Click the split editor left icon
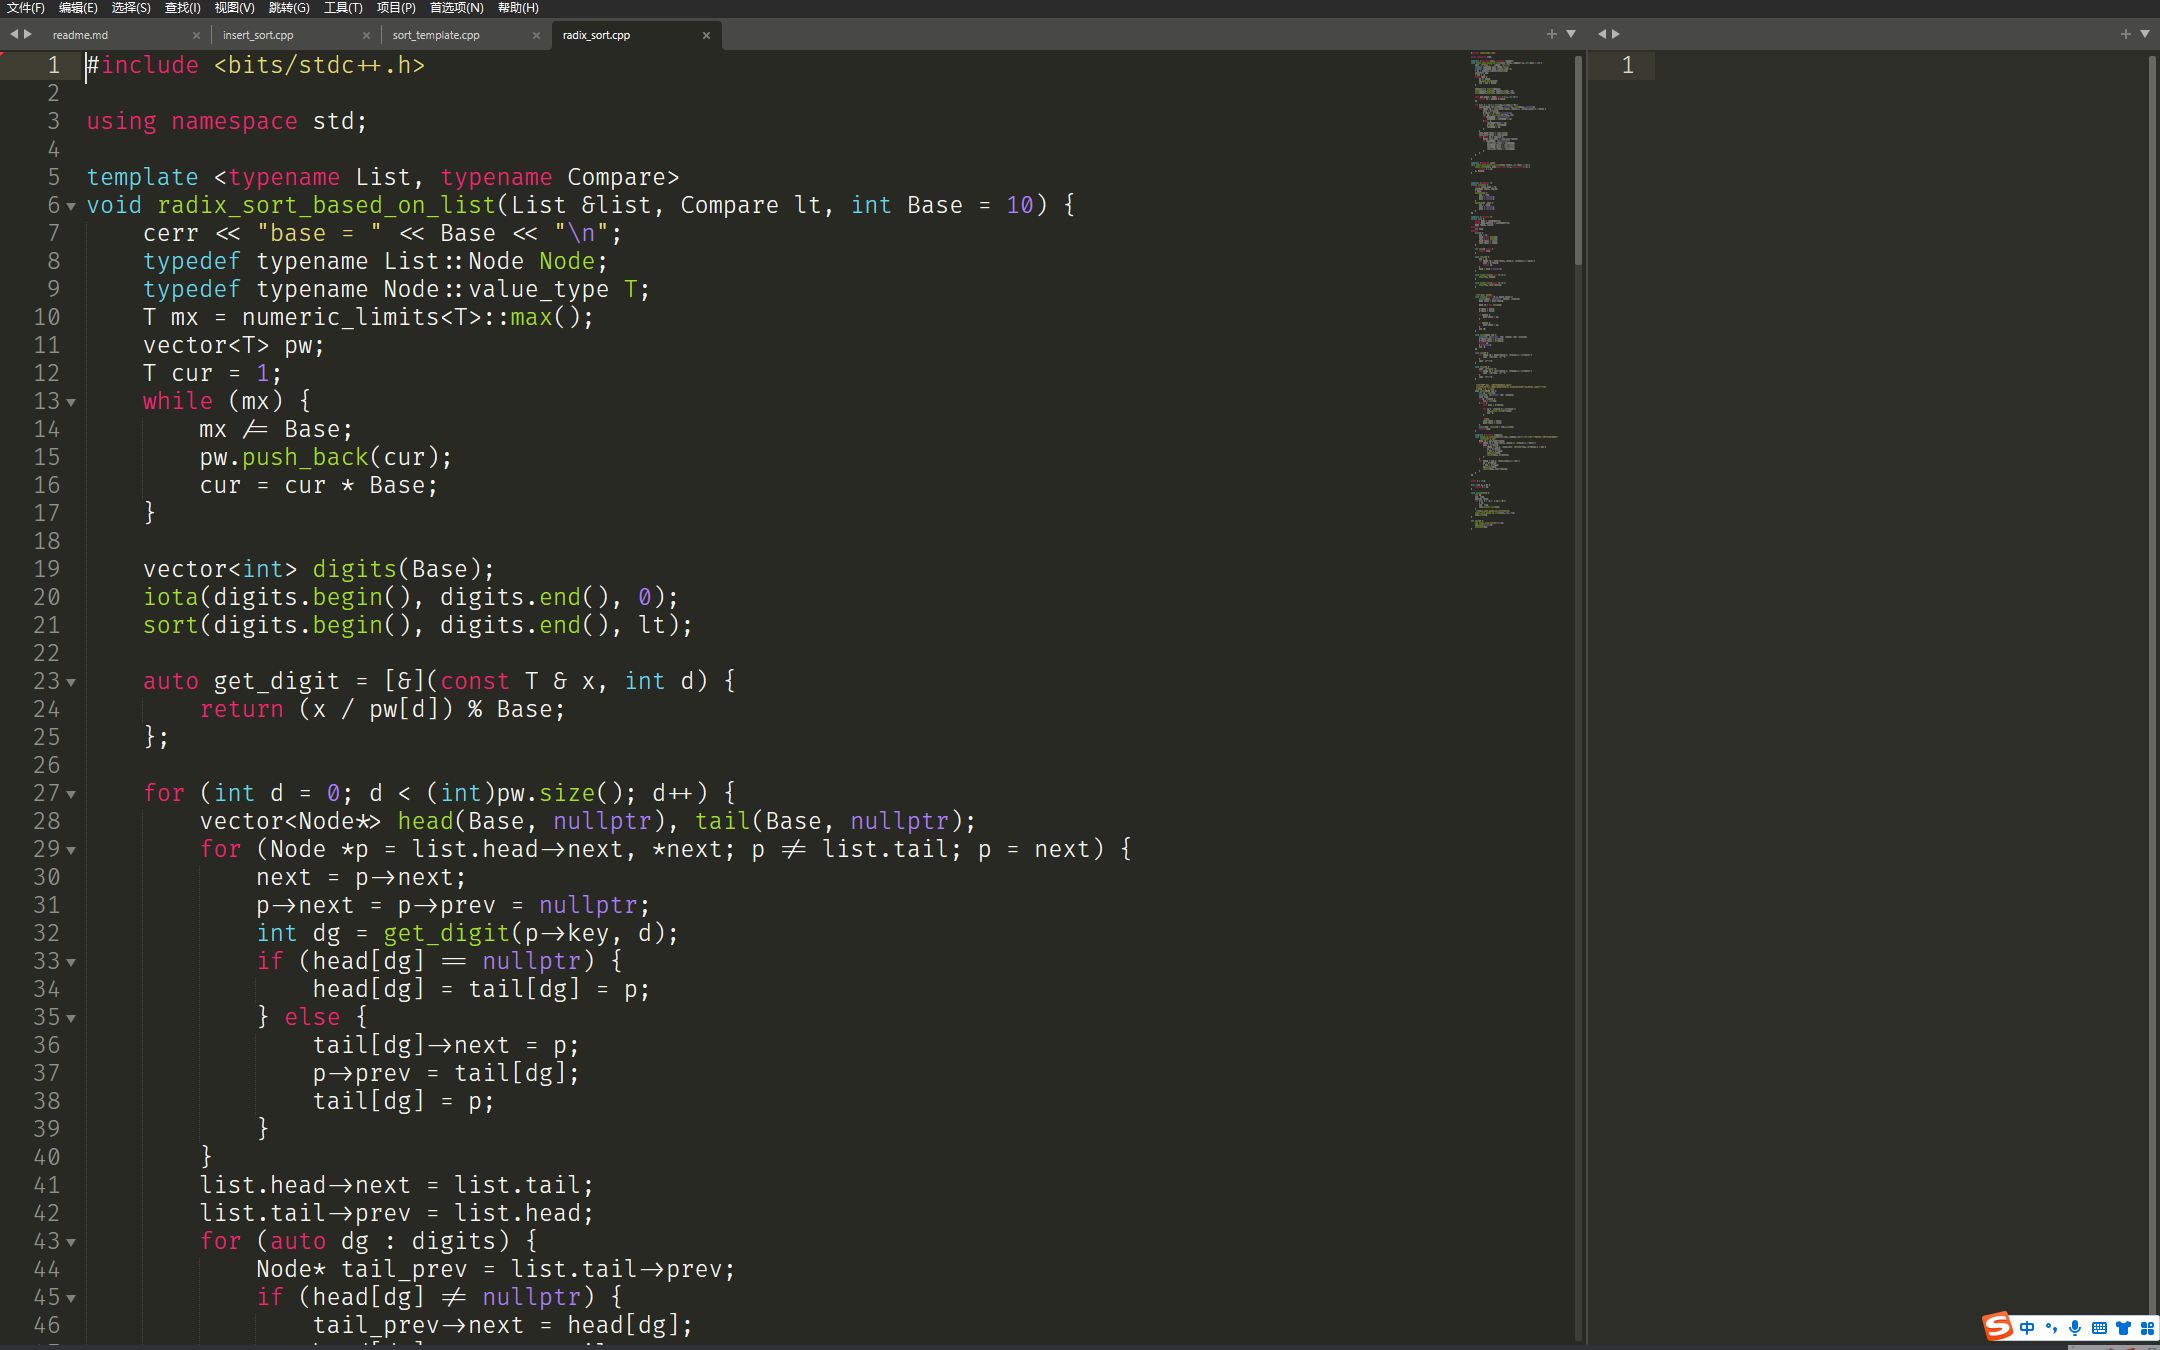Image resolution: width=2160 pixels, height=1350 pixels. tap(1602, 33)
